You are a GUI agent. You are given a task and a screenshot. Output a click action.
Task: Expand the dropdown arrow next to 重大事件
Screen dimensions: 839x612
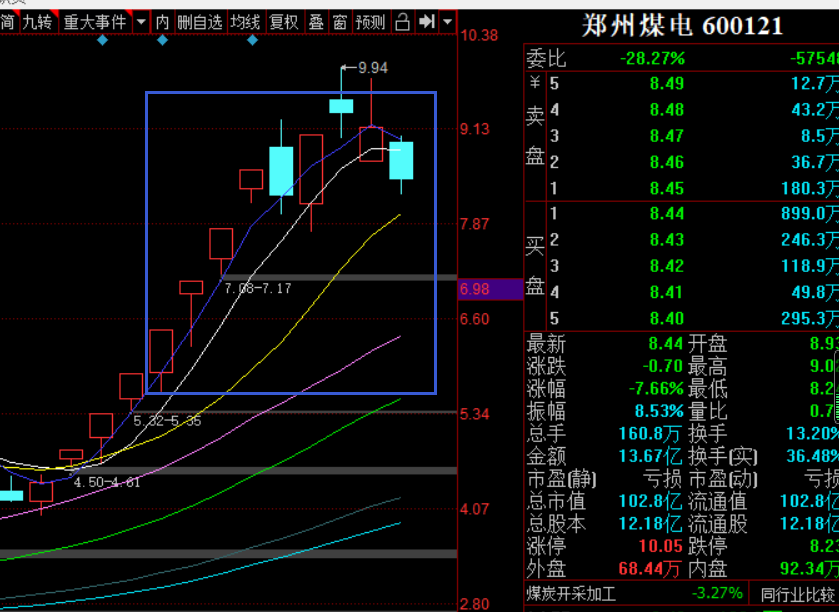click(141, 22)
